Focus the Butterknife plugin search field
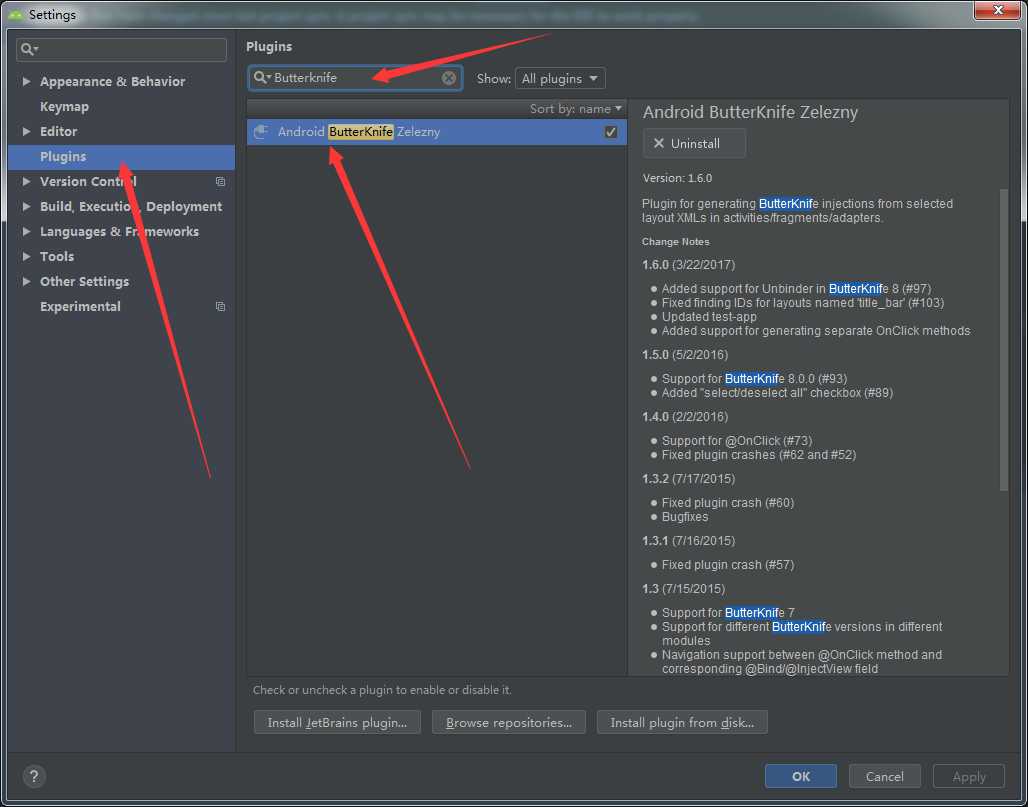Screen dimensions: 1028x807 point(355,78)
